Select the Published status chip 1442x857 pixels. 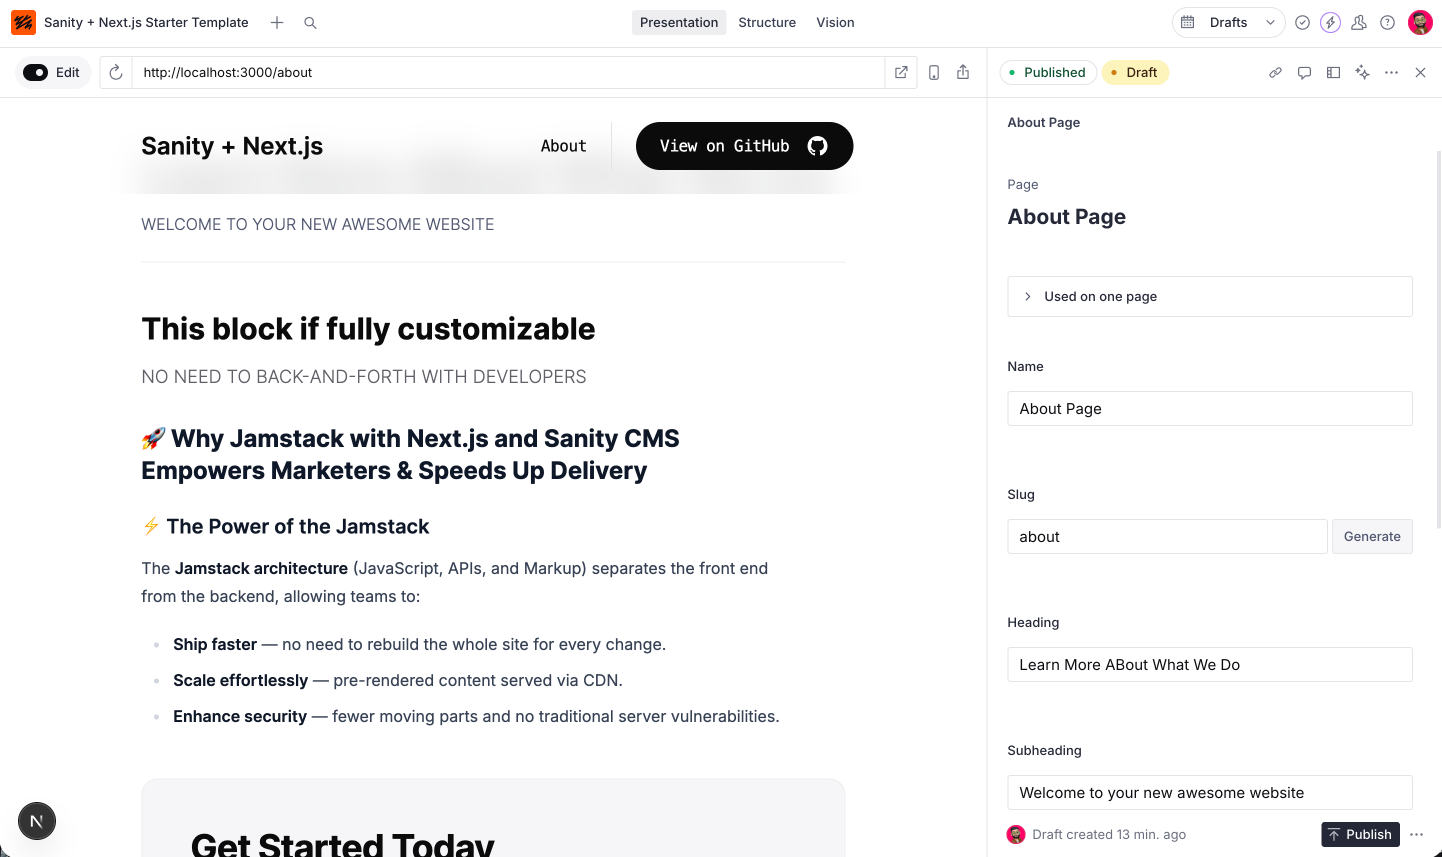pyautogui.click(x=1048, y=72)
